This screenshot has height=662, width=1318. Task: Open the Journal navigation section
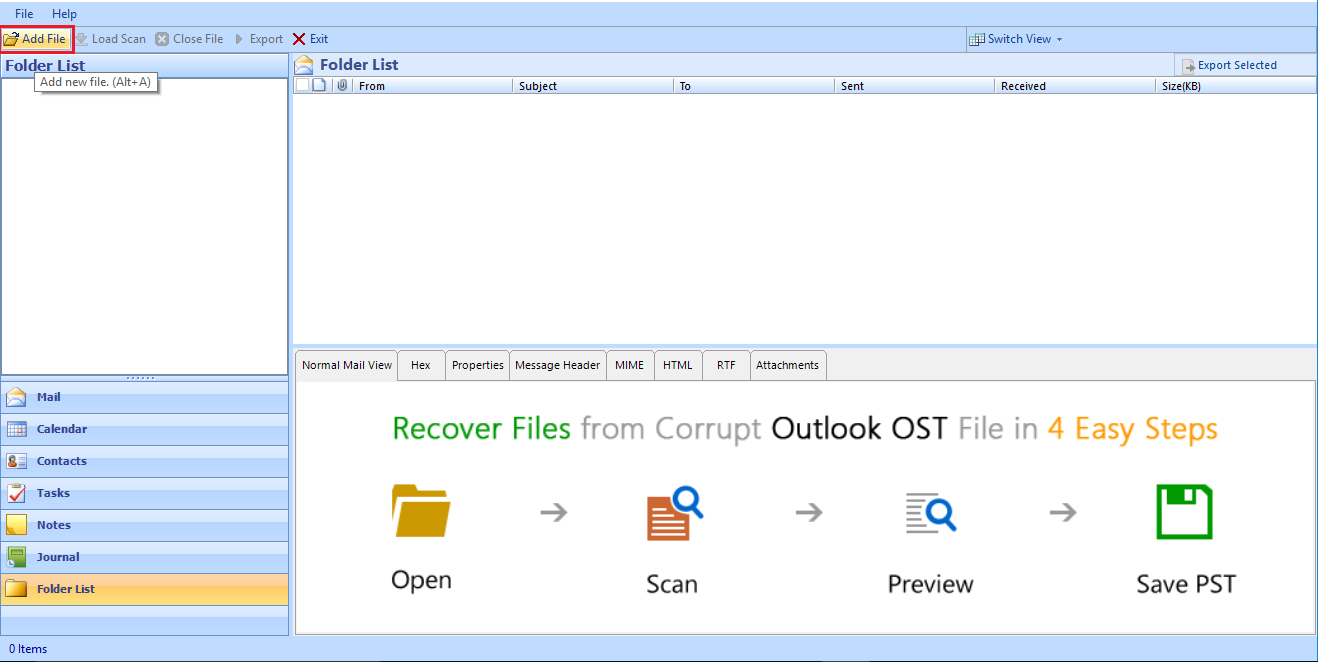(145, 557)
